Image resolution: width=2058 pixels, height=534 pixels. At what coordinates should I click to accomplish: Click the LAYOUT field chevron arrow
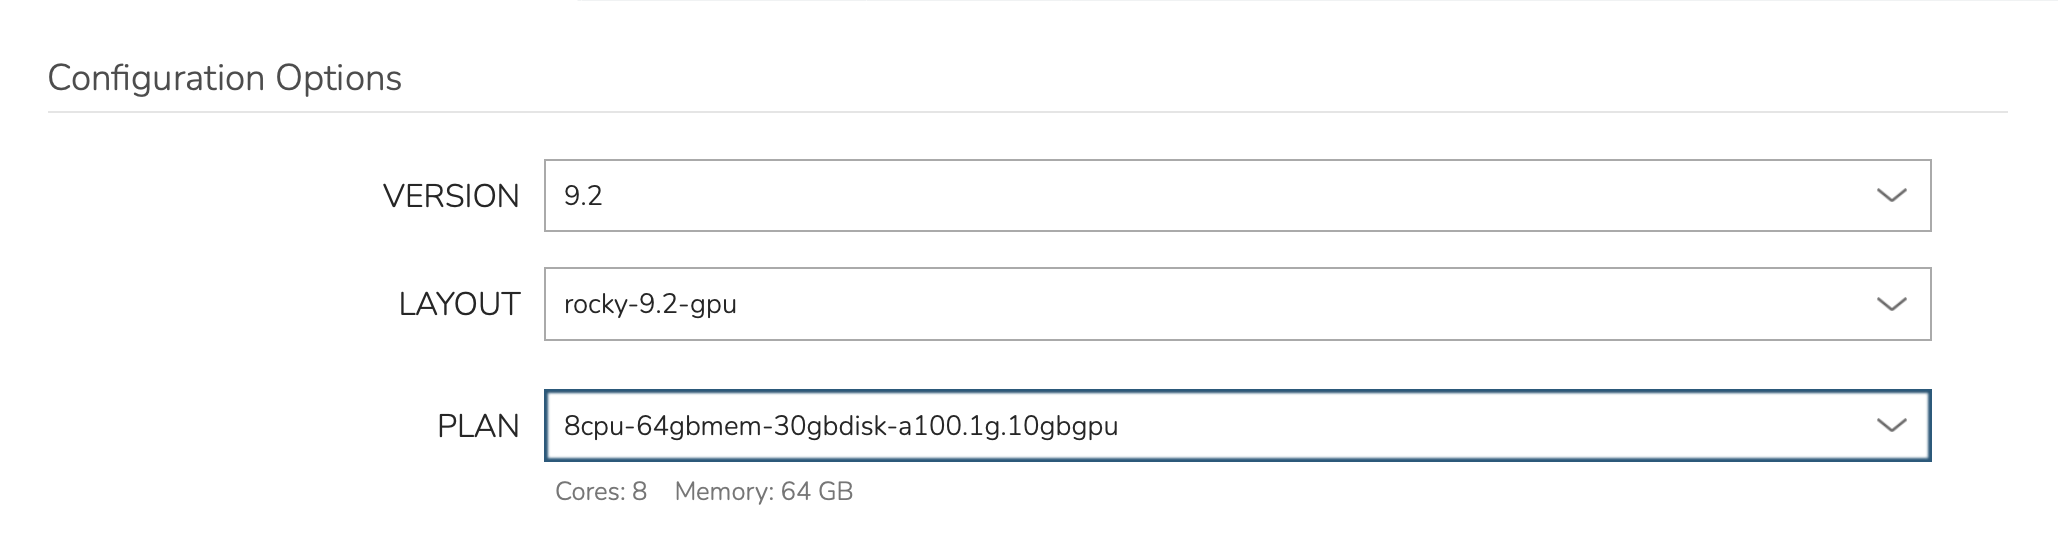click(1891, 304)
